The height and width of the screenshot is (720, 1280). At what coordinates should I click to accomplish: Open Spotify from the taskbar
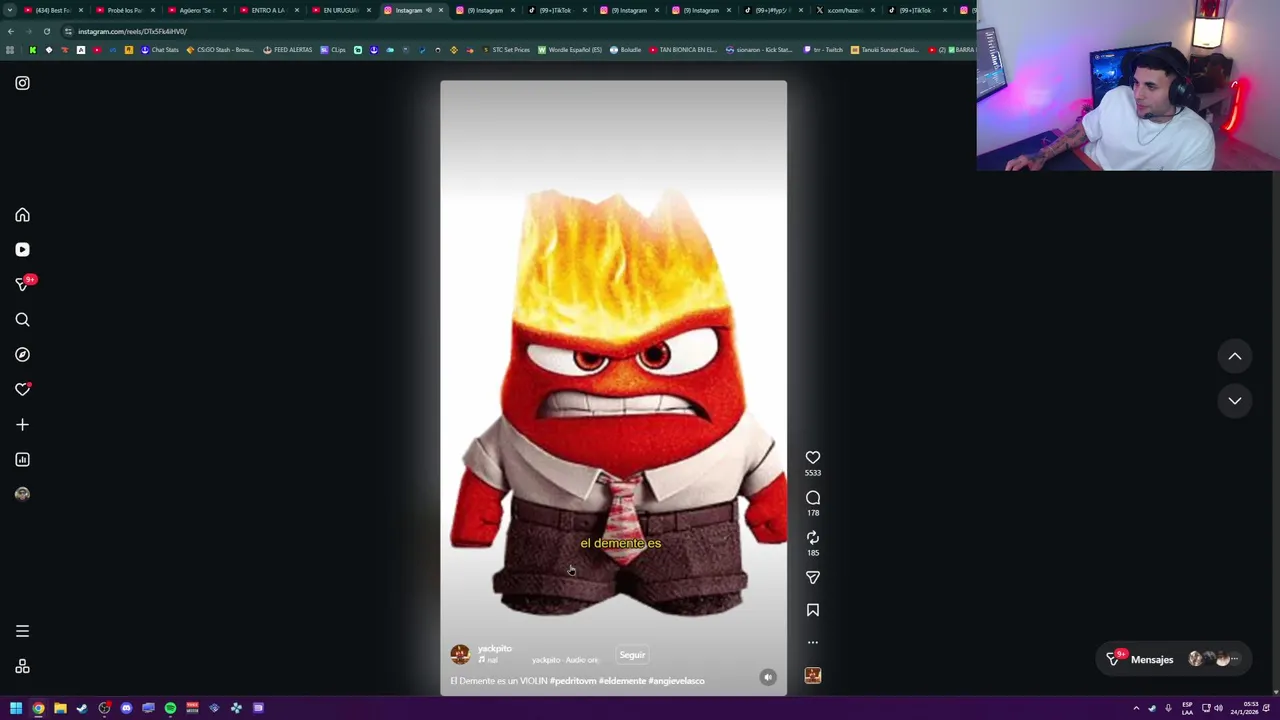pyautogui.click(x=170, y=708)
